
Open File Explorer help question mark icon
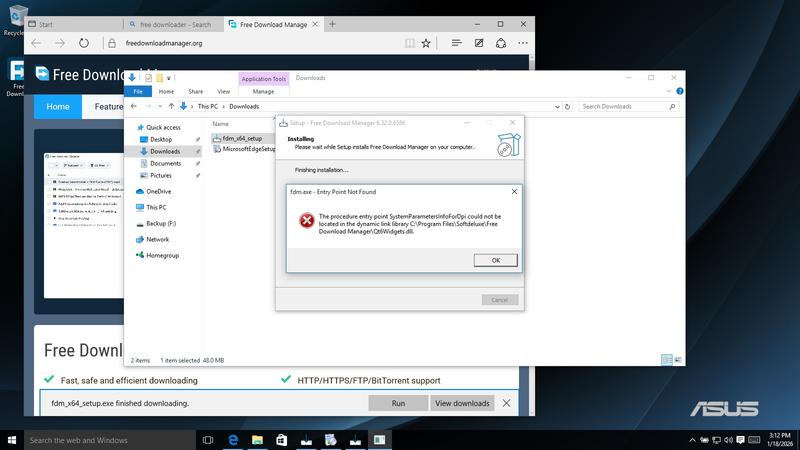(x=679, y=91)
